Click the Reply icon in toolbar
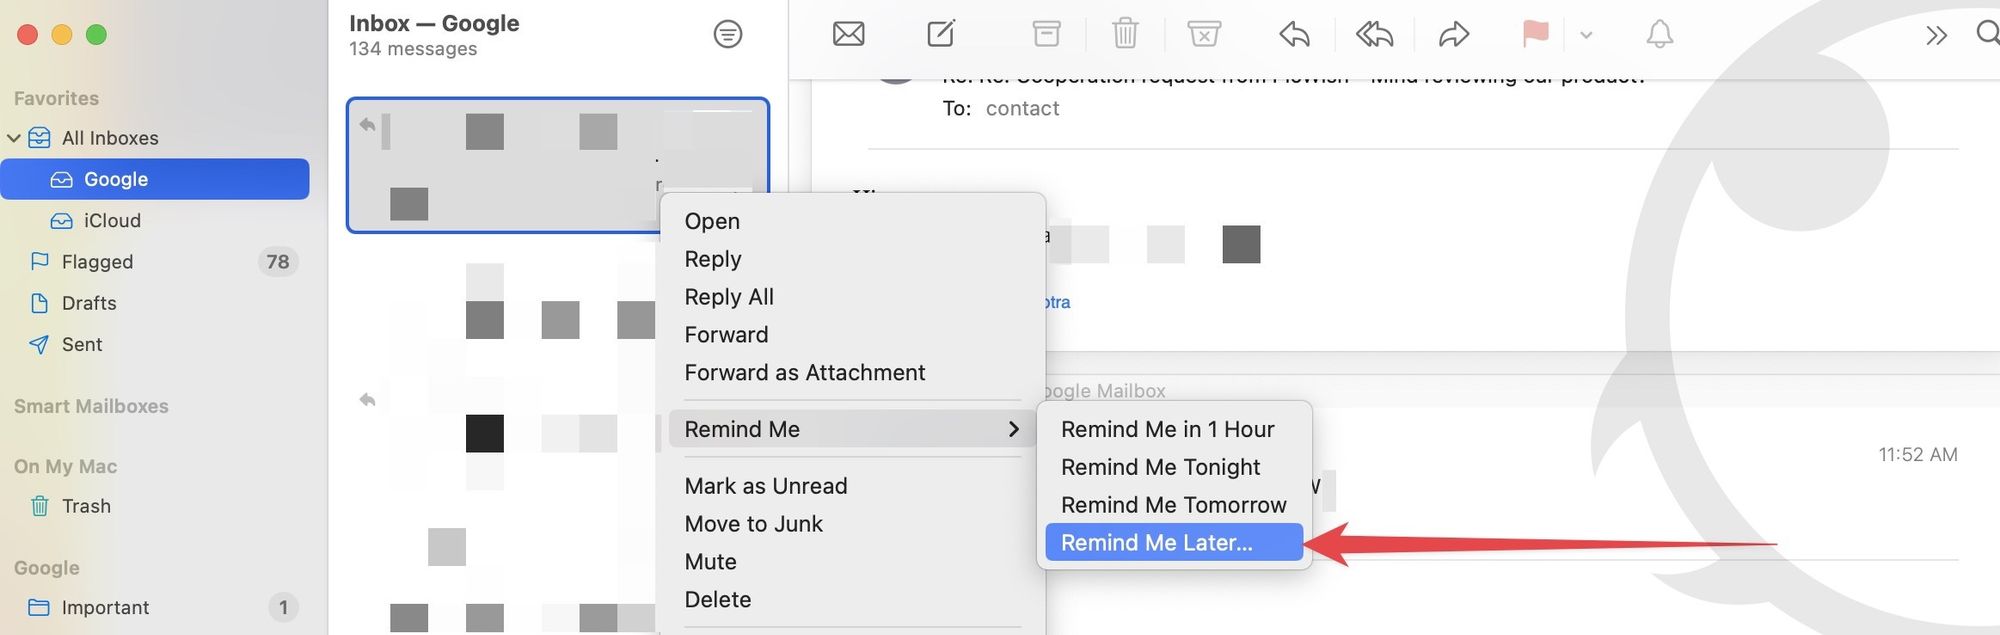 (x=1293, y=33)
